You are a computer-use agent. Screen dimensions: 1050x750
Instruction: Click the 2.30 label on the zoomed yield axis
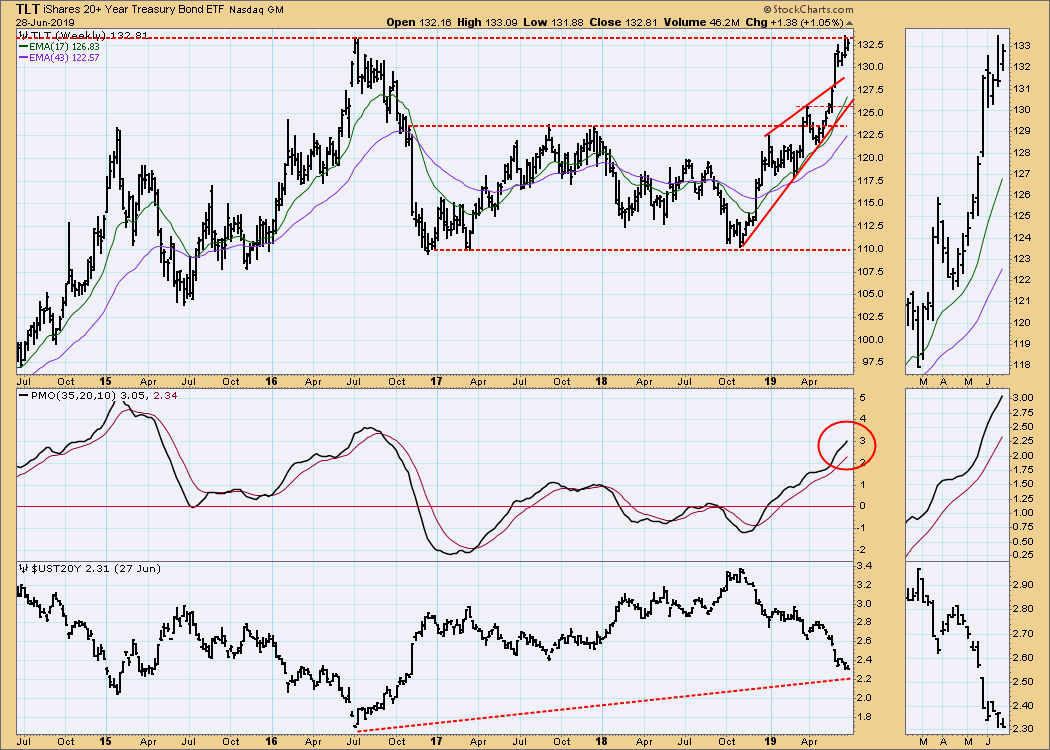[1024, 729]
